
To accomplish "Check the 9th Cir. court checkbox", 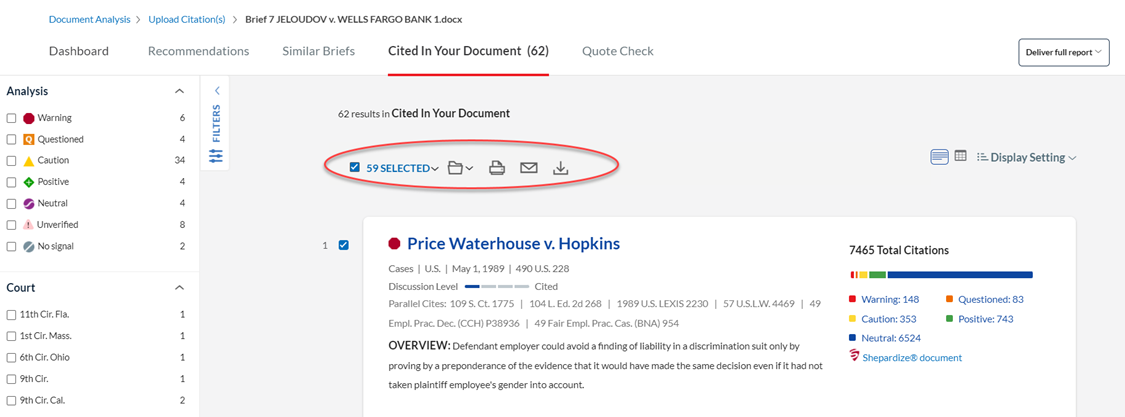I will [11, 379].
